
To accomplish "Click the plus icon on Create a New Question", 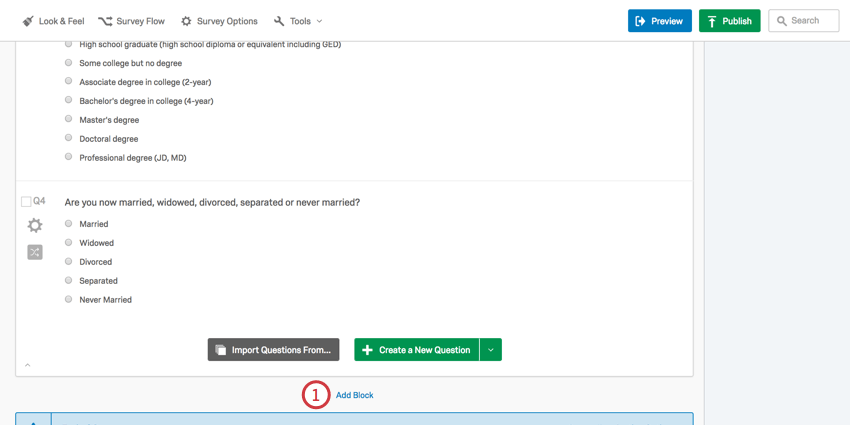I will [x=367, y=350].
